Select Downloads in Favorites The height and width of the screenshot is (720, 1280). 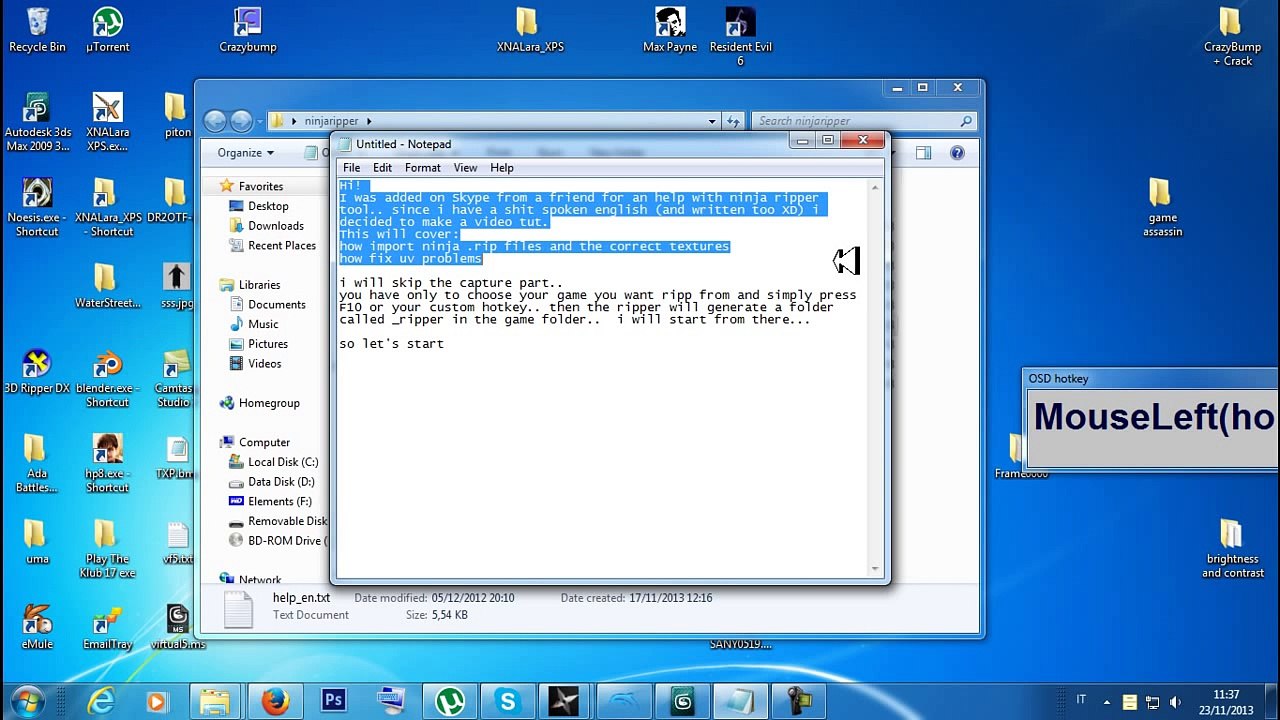pyautogui.click(x=275, y=226)
